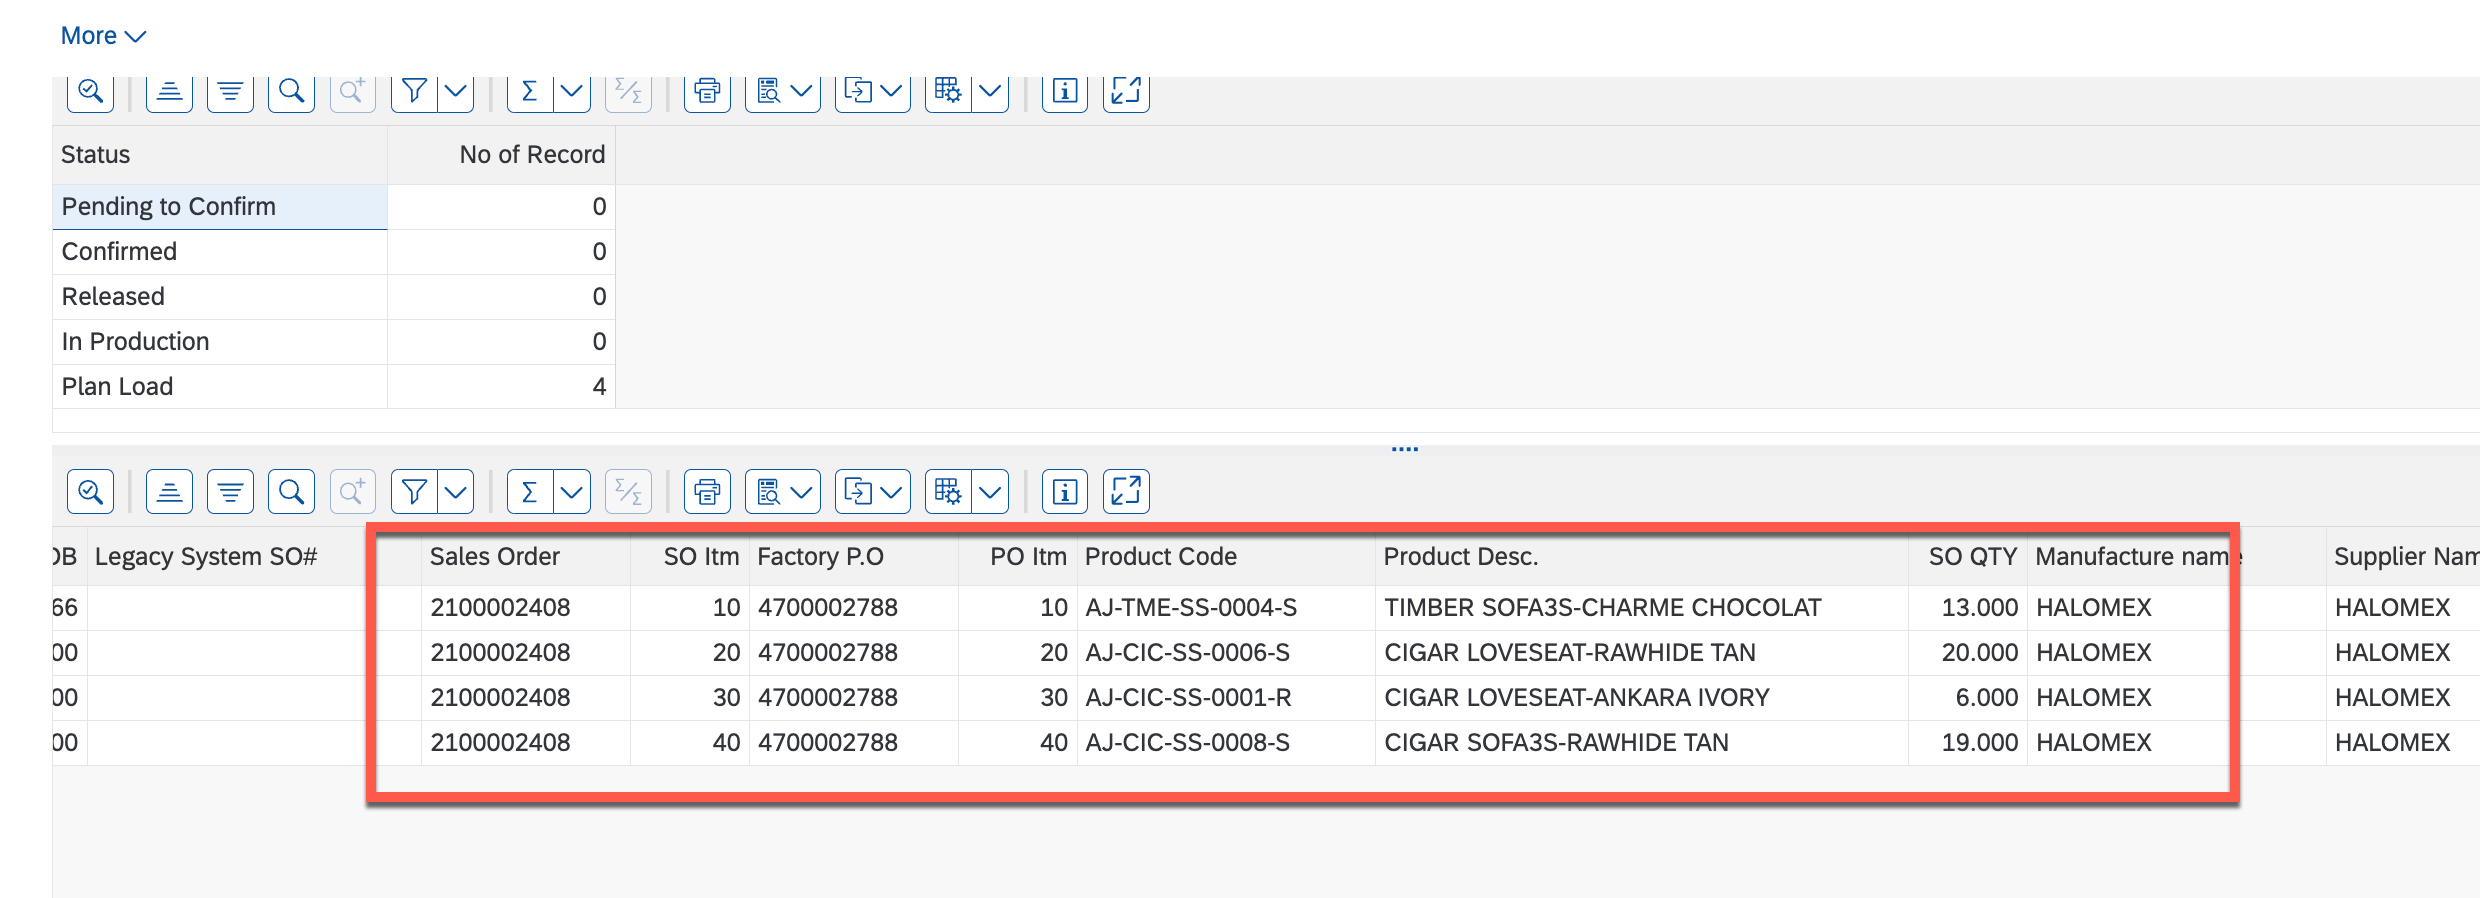The width and height of the screenshot is (2480, 898).
Task: Click the sum total icon above sales order table
Action: click(530, 492)
